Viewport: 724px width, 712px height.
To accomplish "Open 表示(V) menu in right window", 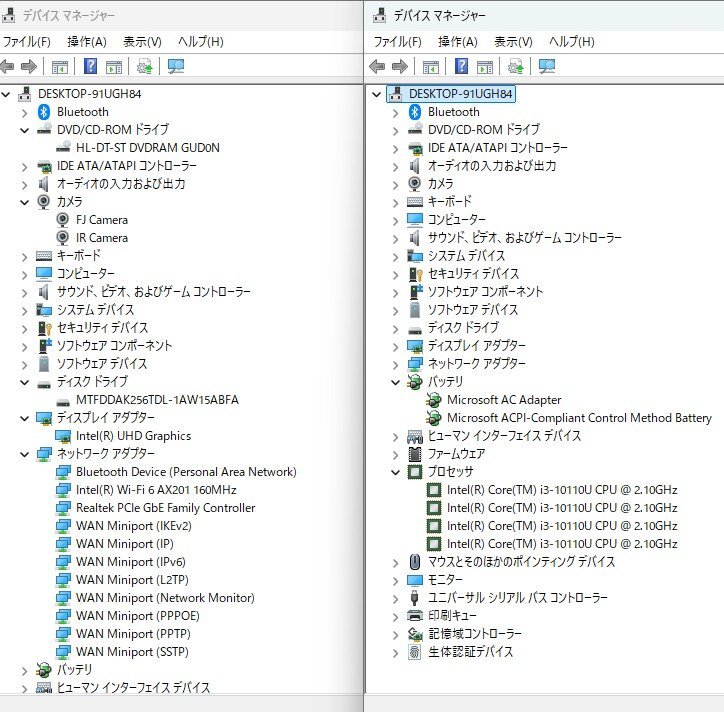I will click(513, 42).
